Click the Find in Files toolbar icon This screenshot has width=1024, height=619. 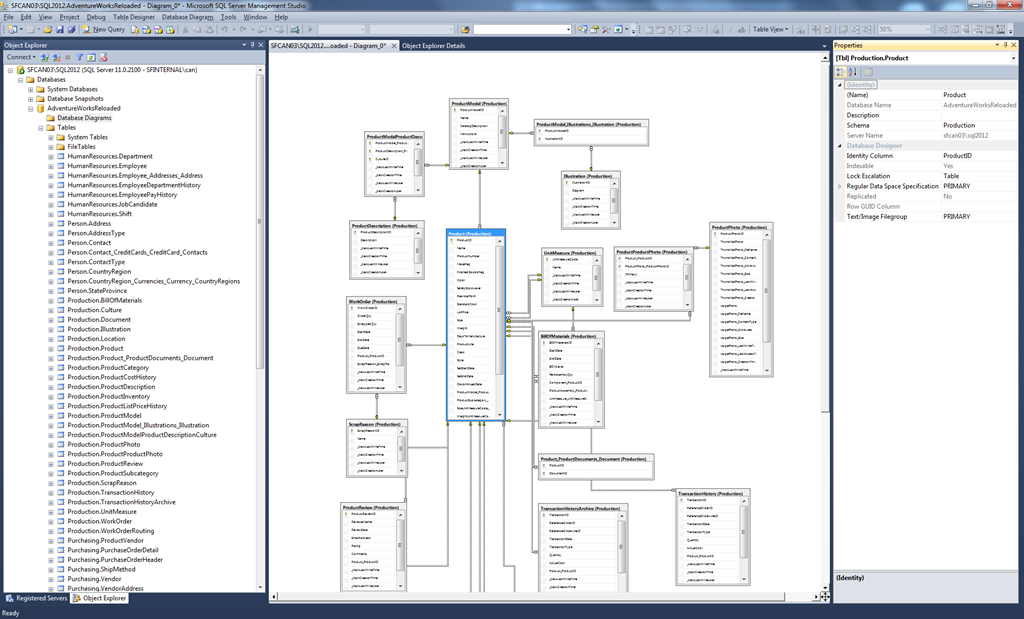[465, 29]
